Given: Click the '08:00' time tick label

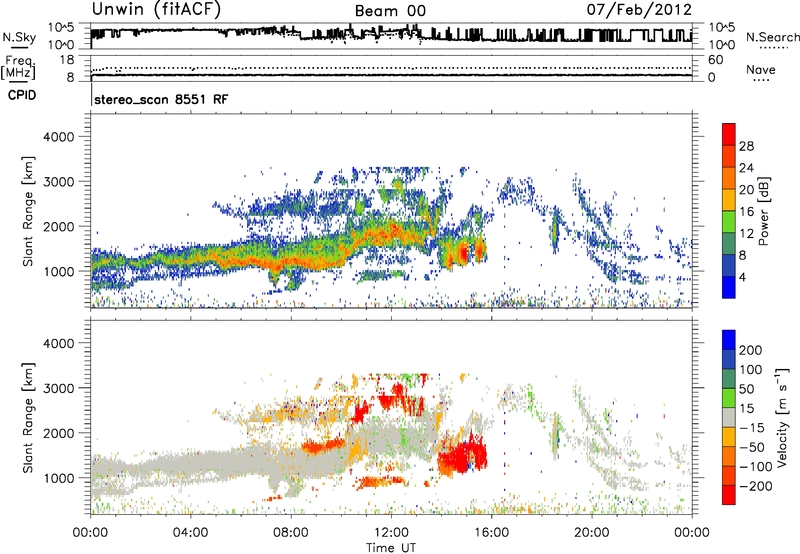Looking at the screenshot, I should point(291,533).
